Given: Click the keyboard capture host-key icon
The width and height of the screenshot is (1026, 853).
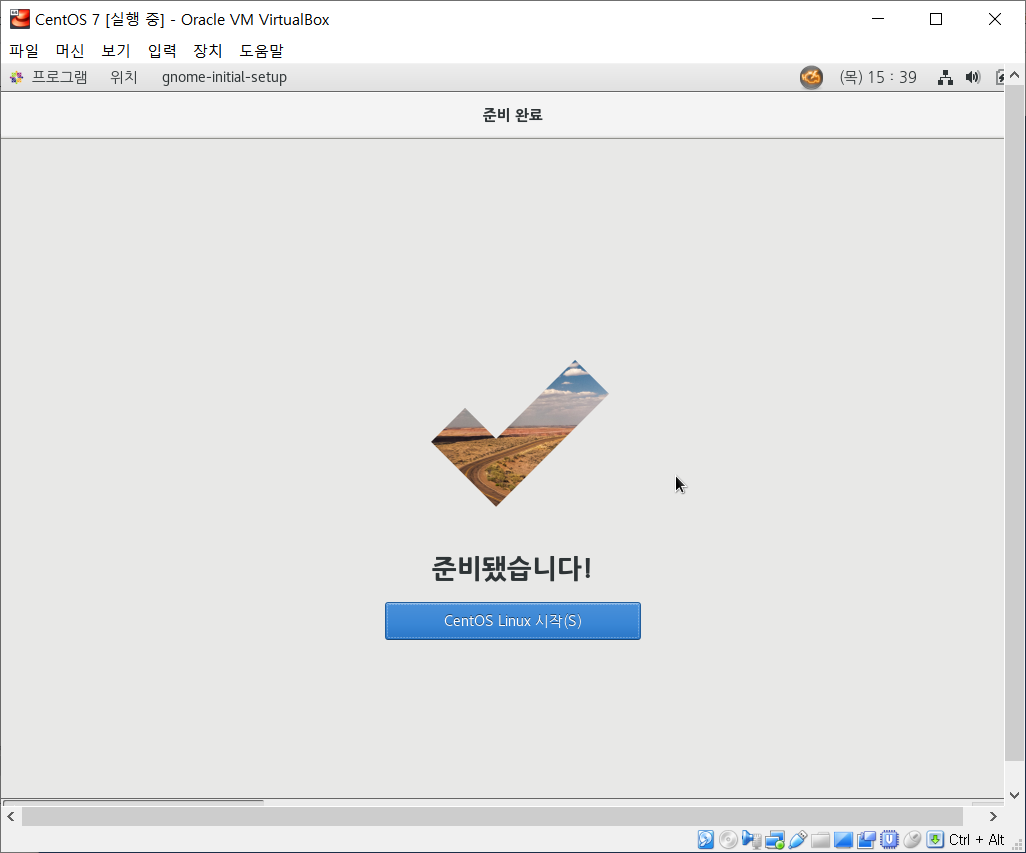Looking at the screenshot, I should (x=935, y=839).
